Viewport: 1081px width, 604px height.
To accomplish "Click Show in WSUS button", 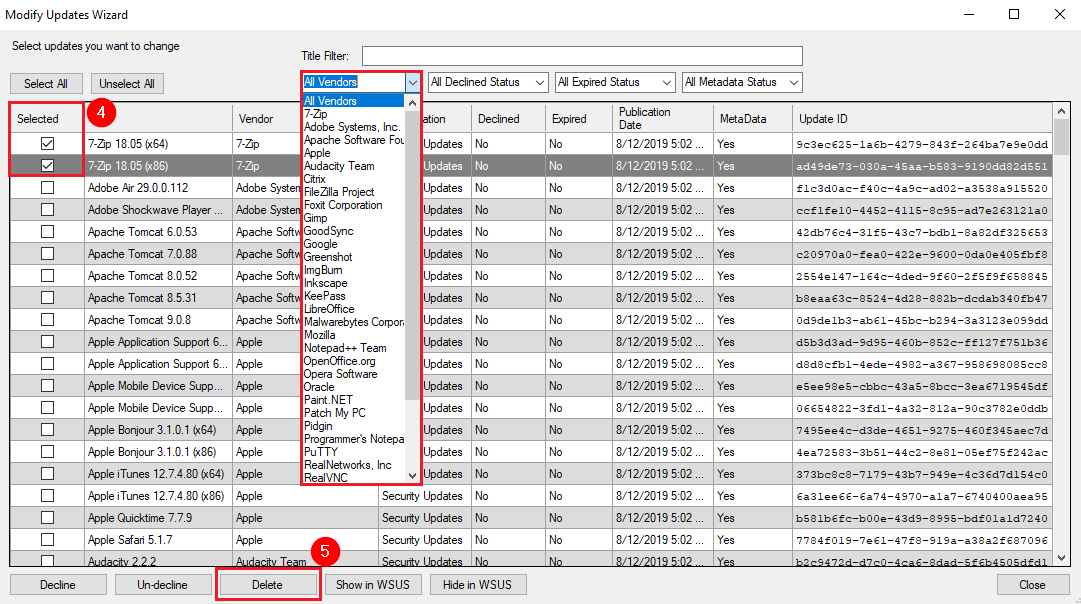I will pos(373,585).
